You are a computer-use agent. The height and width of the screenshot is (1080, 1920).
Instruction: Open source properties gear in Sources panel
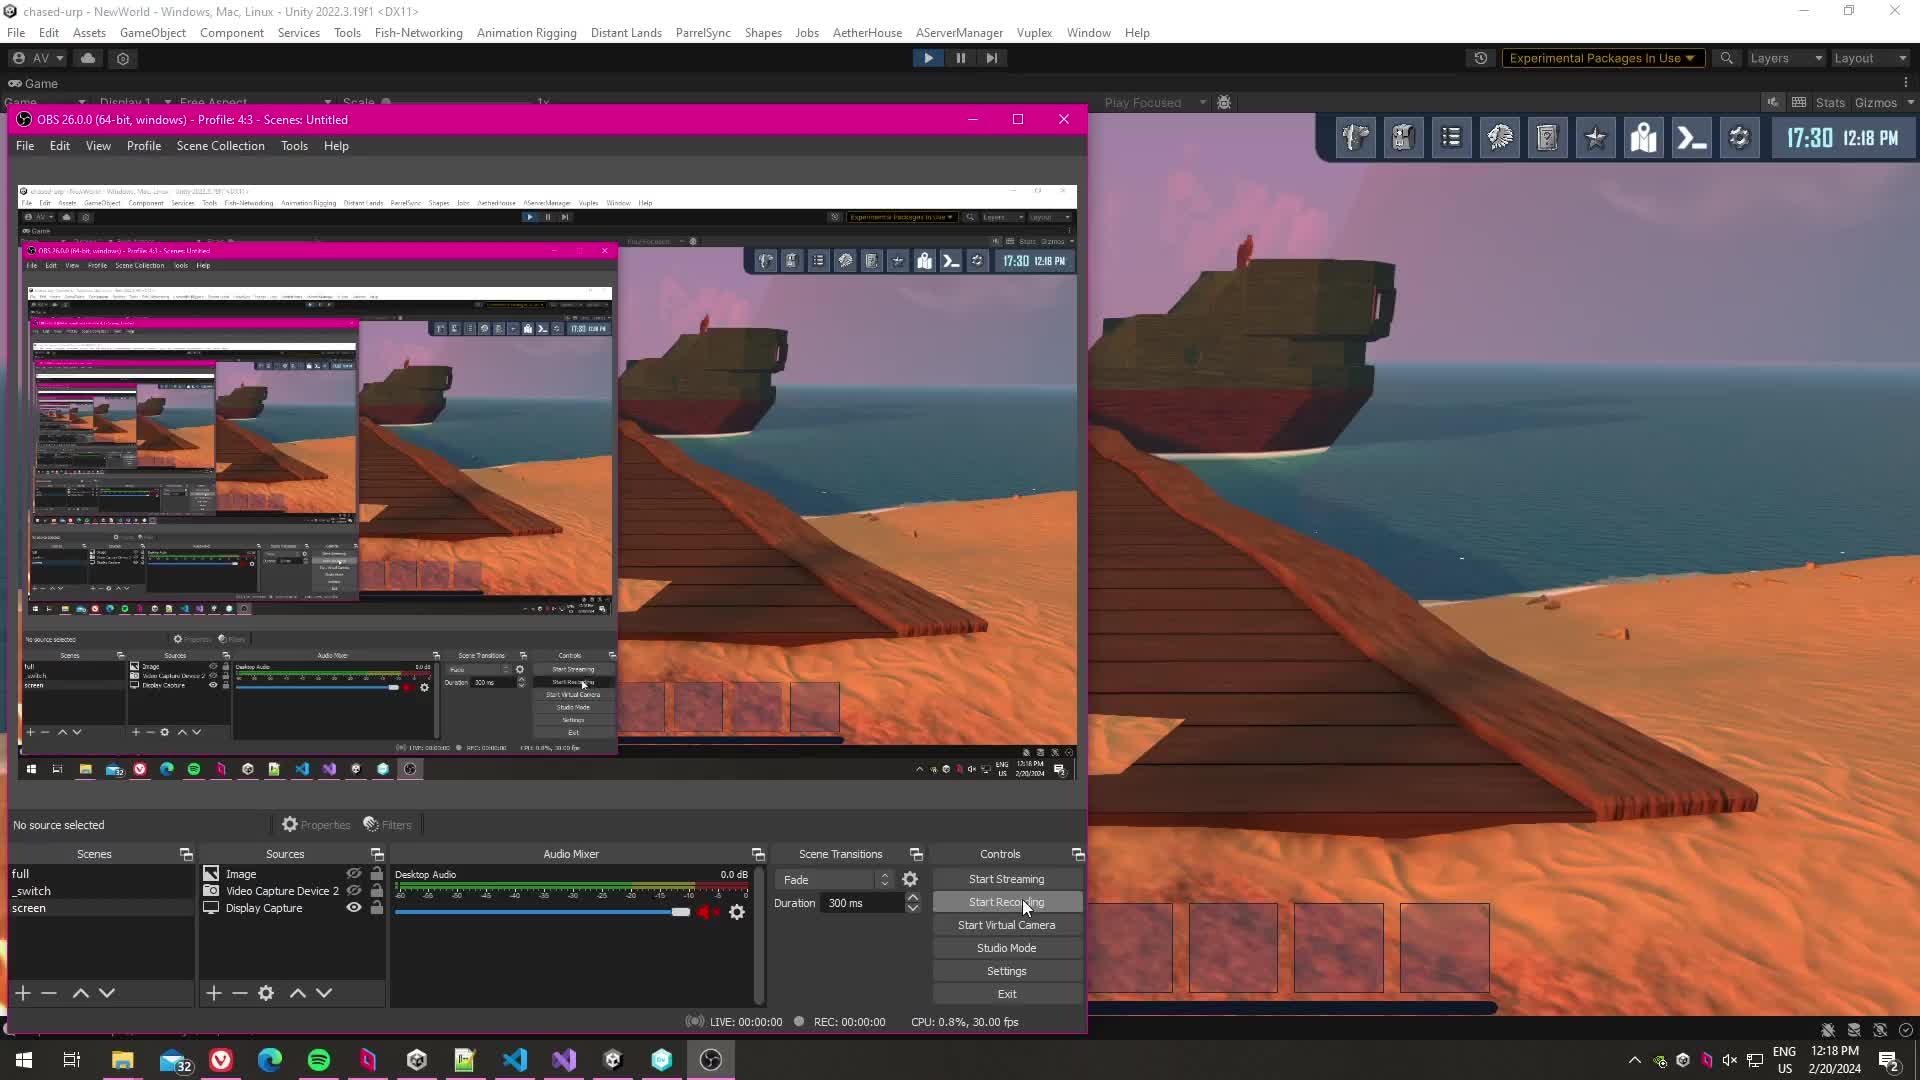266,993
